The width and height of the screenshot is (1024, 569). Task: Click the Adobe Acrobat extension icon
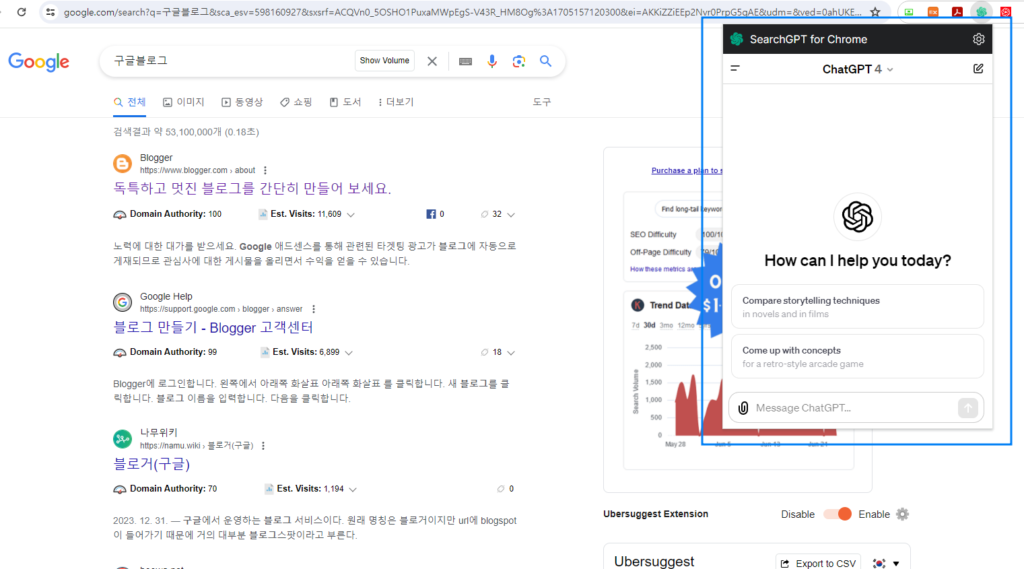(x=957, y=12)
